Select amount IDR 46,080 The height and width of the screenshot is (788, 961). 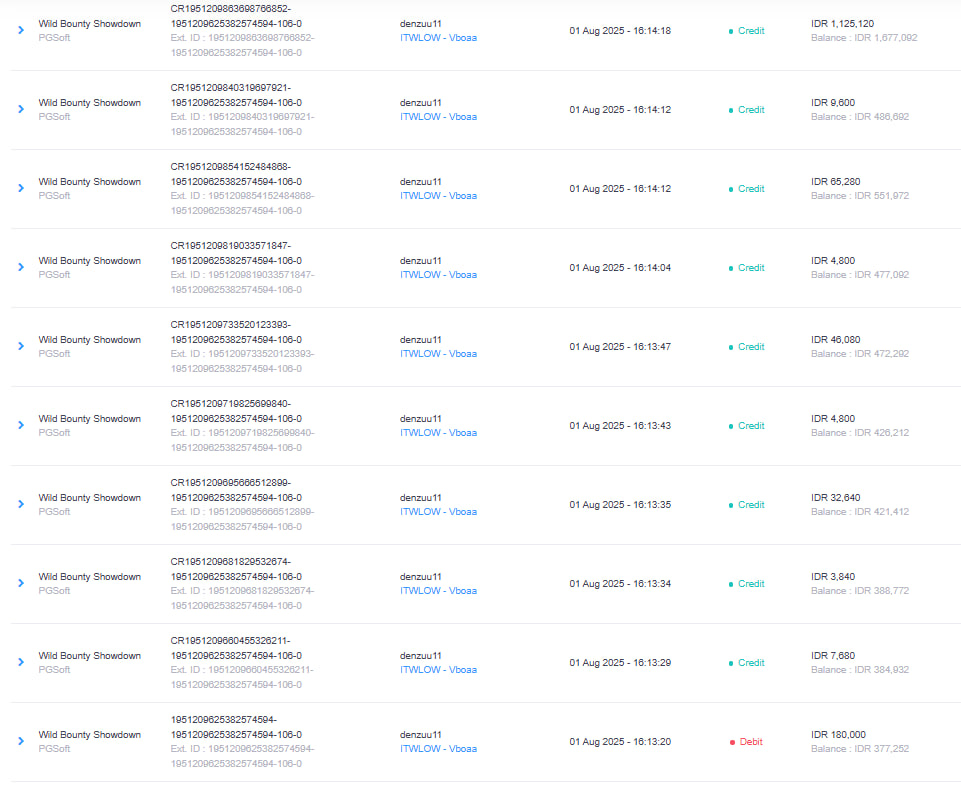tap(836, 339)
